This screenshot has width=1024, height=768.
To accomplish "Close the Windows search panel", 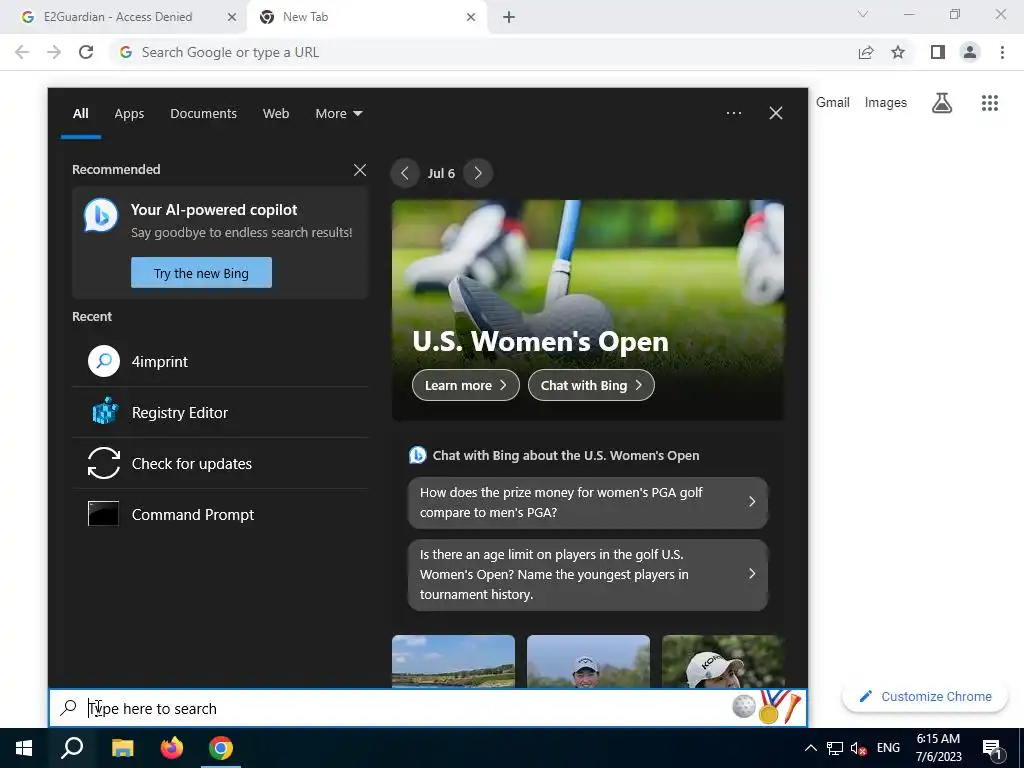I will coord(776,113).
